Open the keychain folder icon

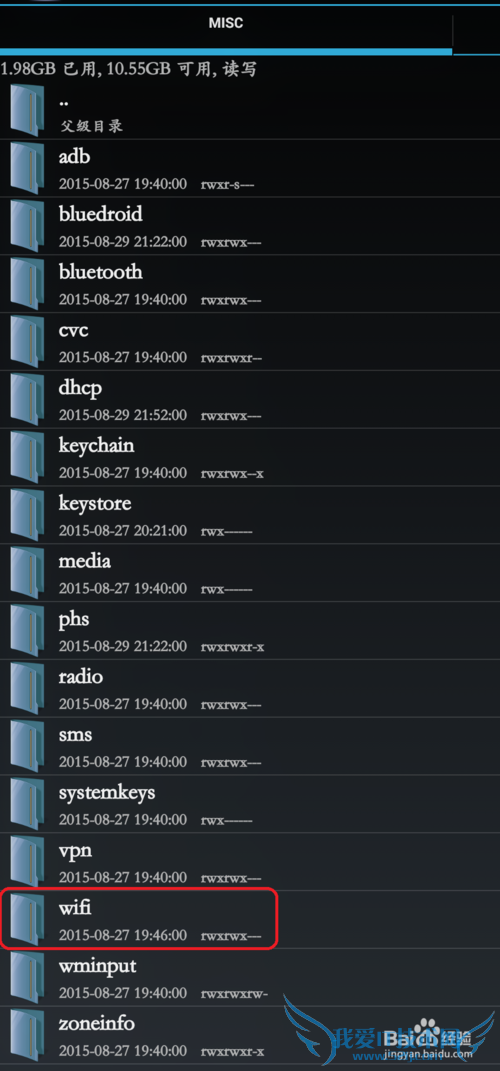pos(28,457)
